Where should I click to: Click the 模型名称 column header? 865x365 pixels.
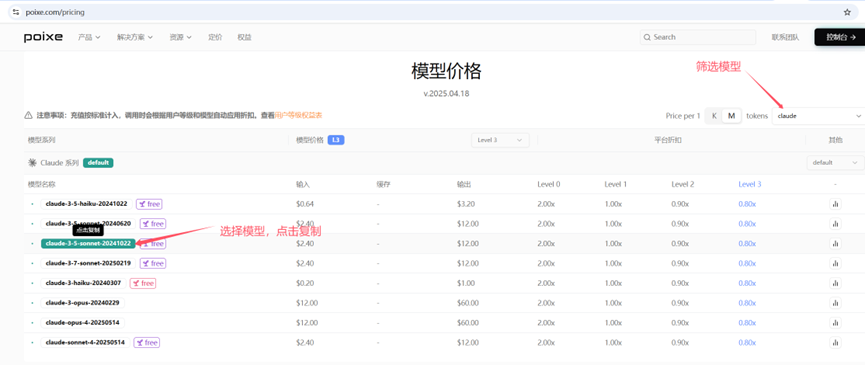(41, 184)
